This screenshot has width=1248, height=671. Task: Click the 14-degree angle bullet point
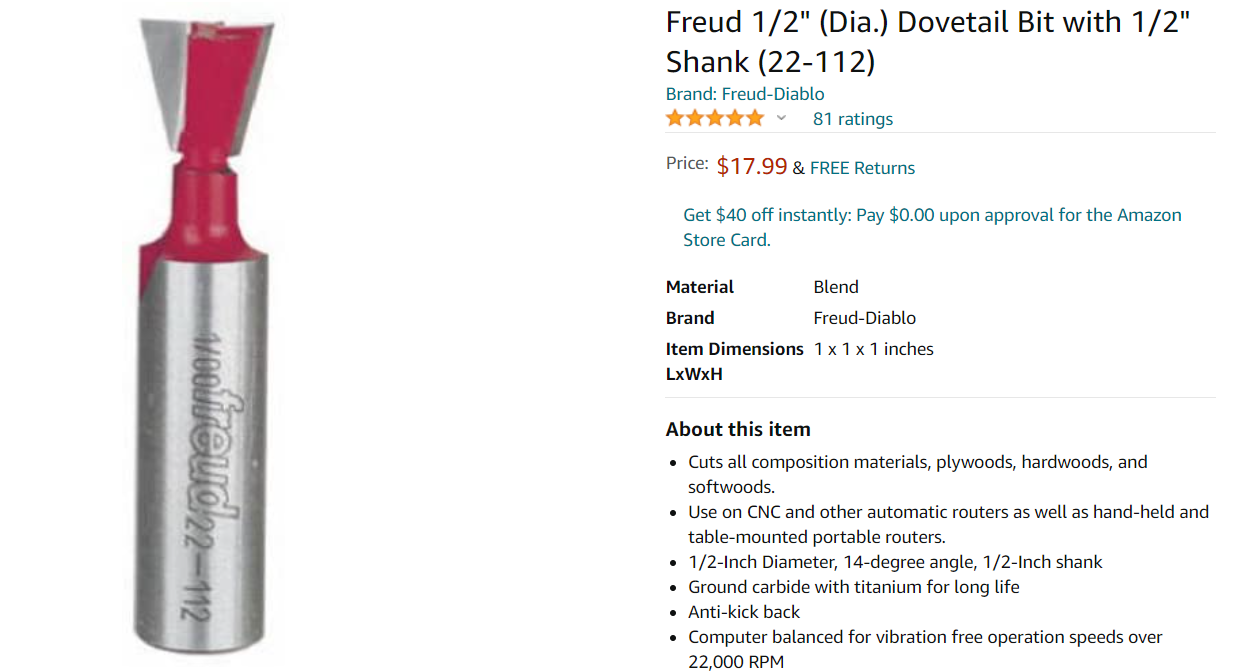[x=895, y=562]
